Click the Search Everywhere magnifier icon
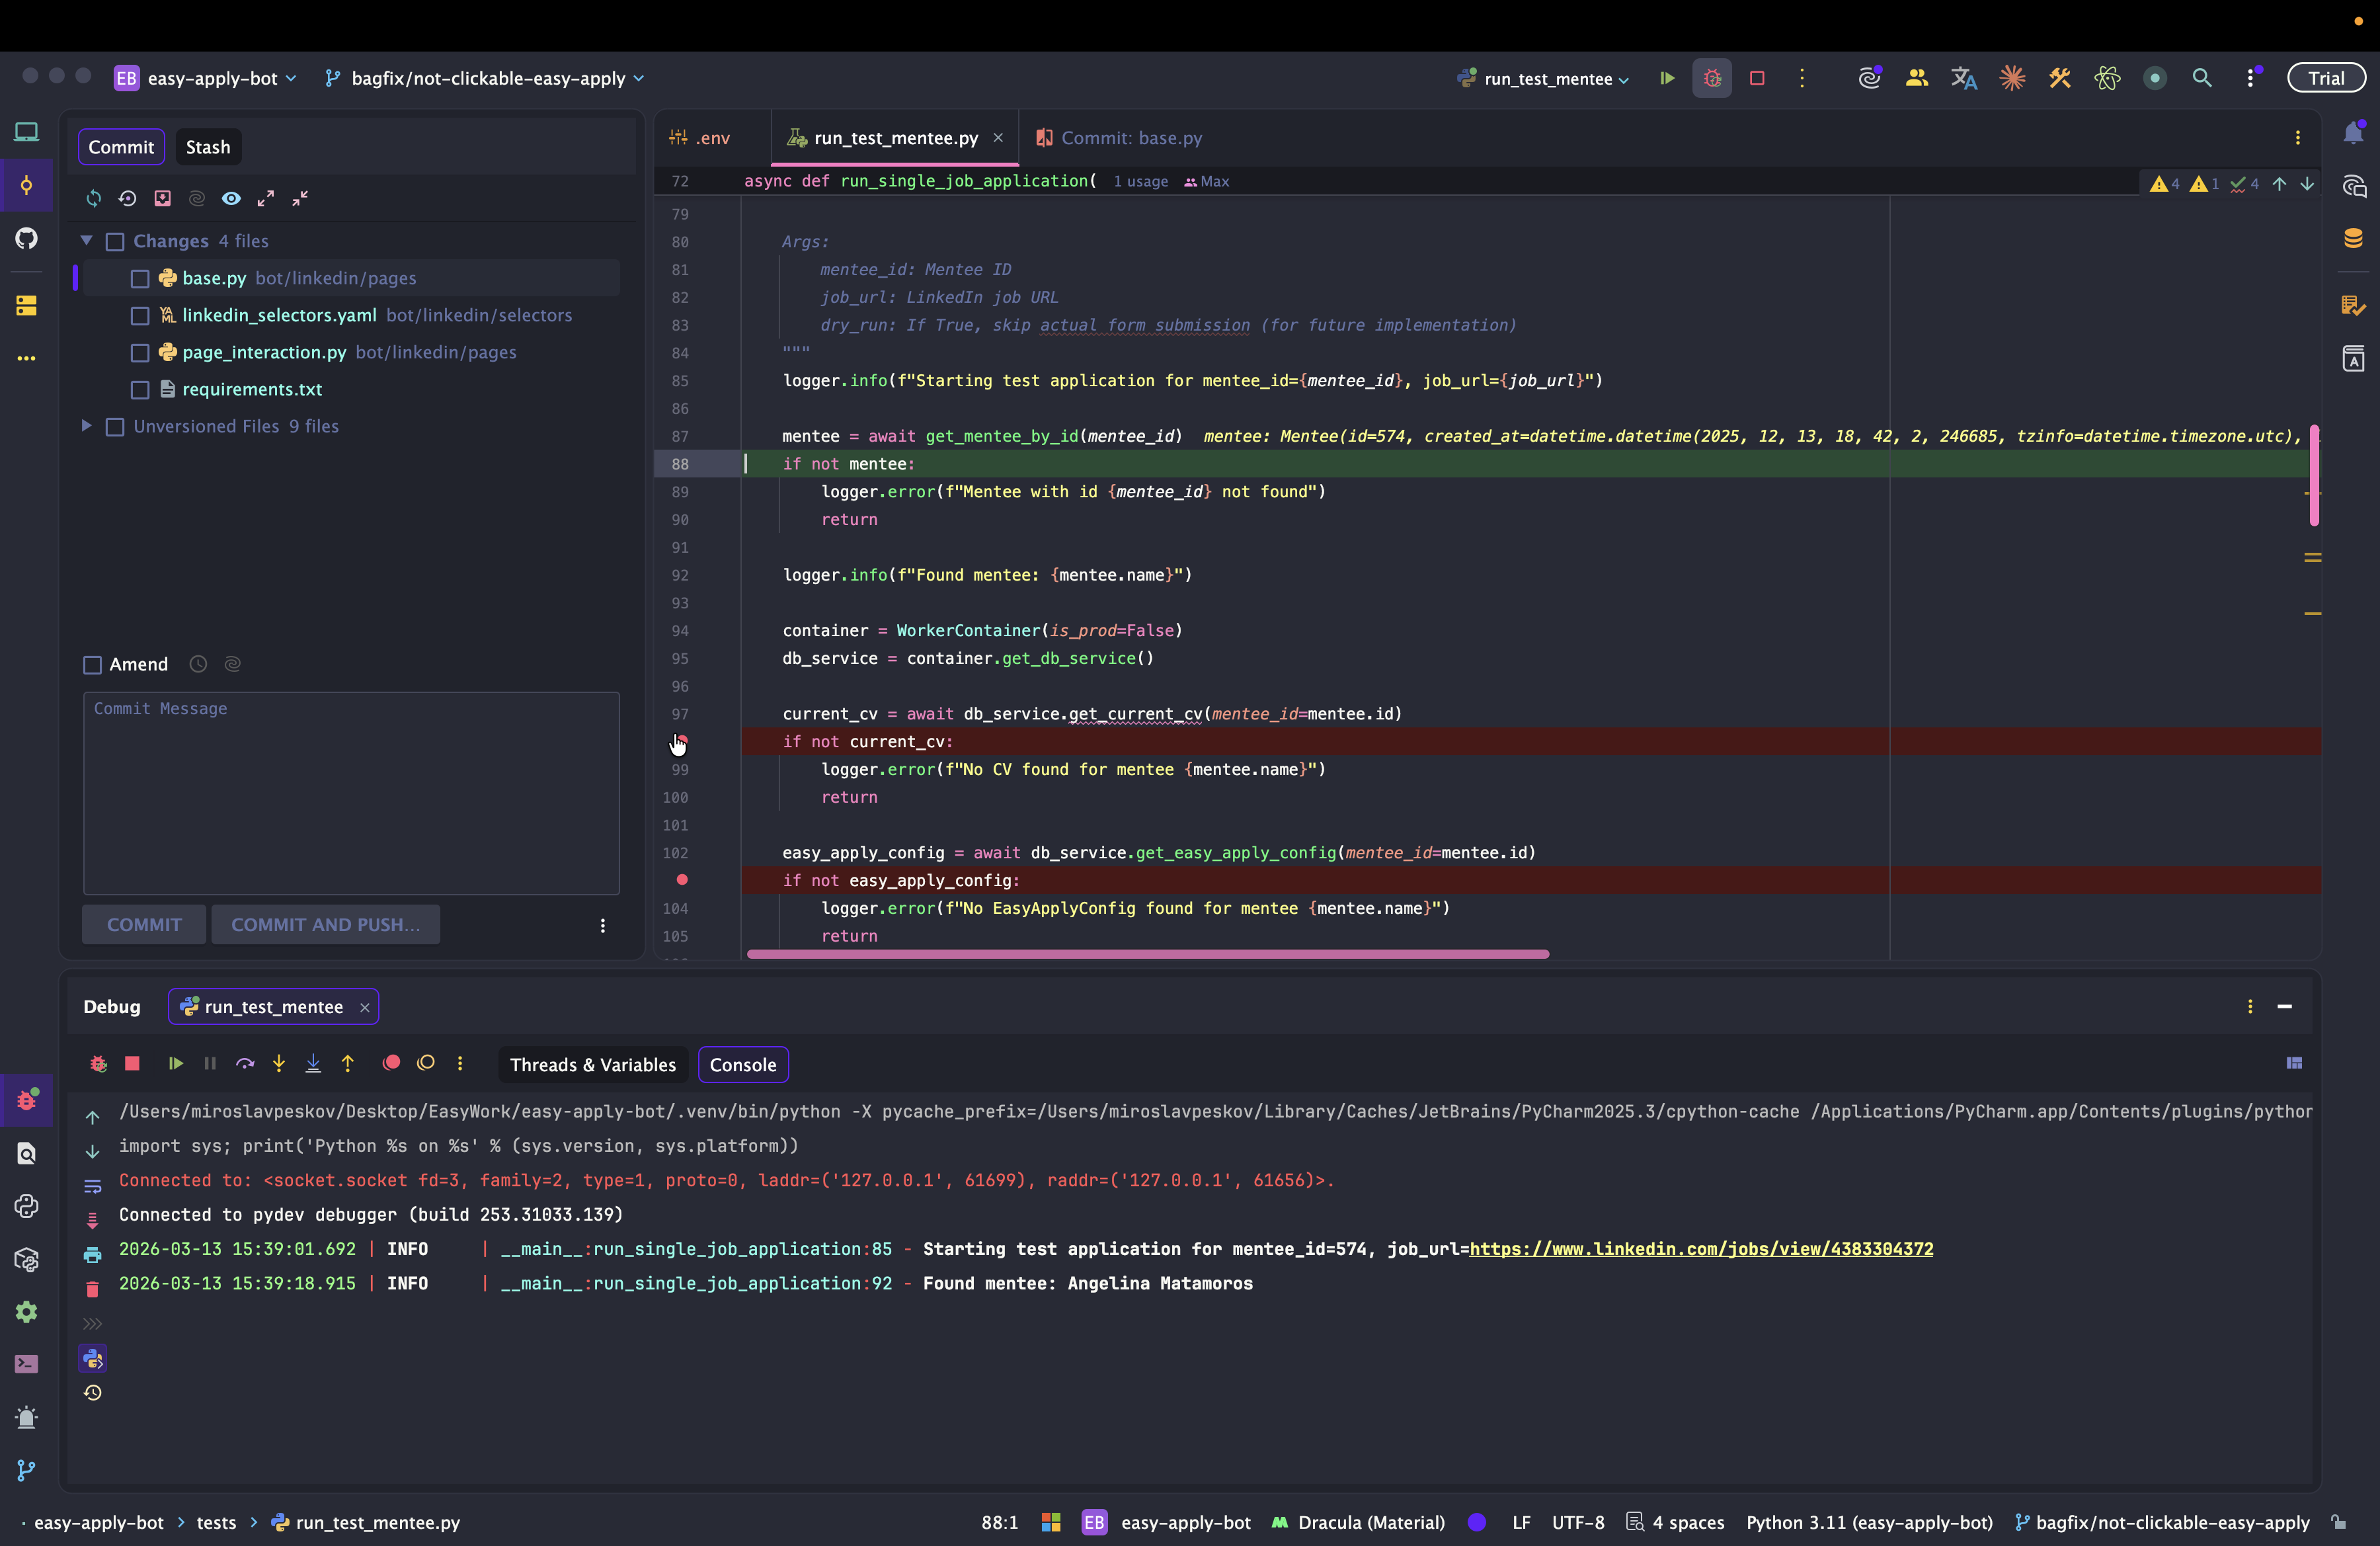Viewport: 2380px width, 1546px height. [2202, 78]
